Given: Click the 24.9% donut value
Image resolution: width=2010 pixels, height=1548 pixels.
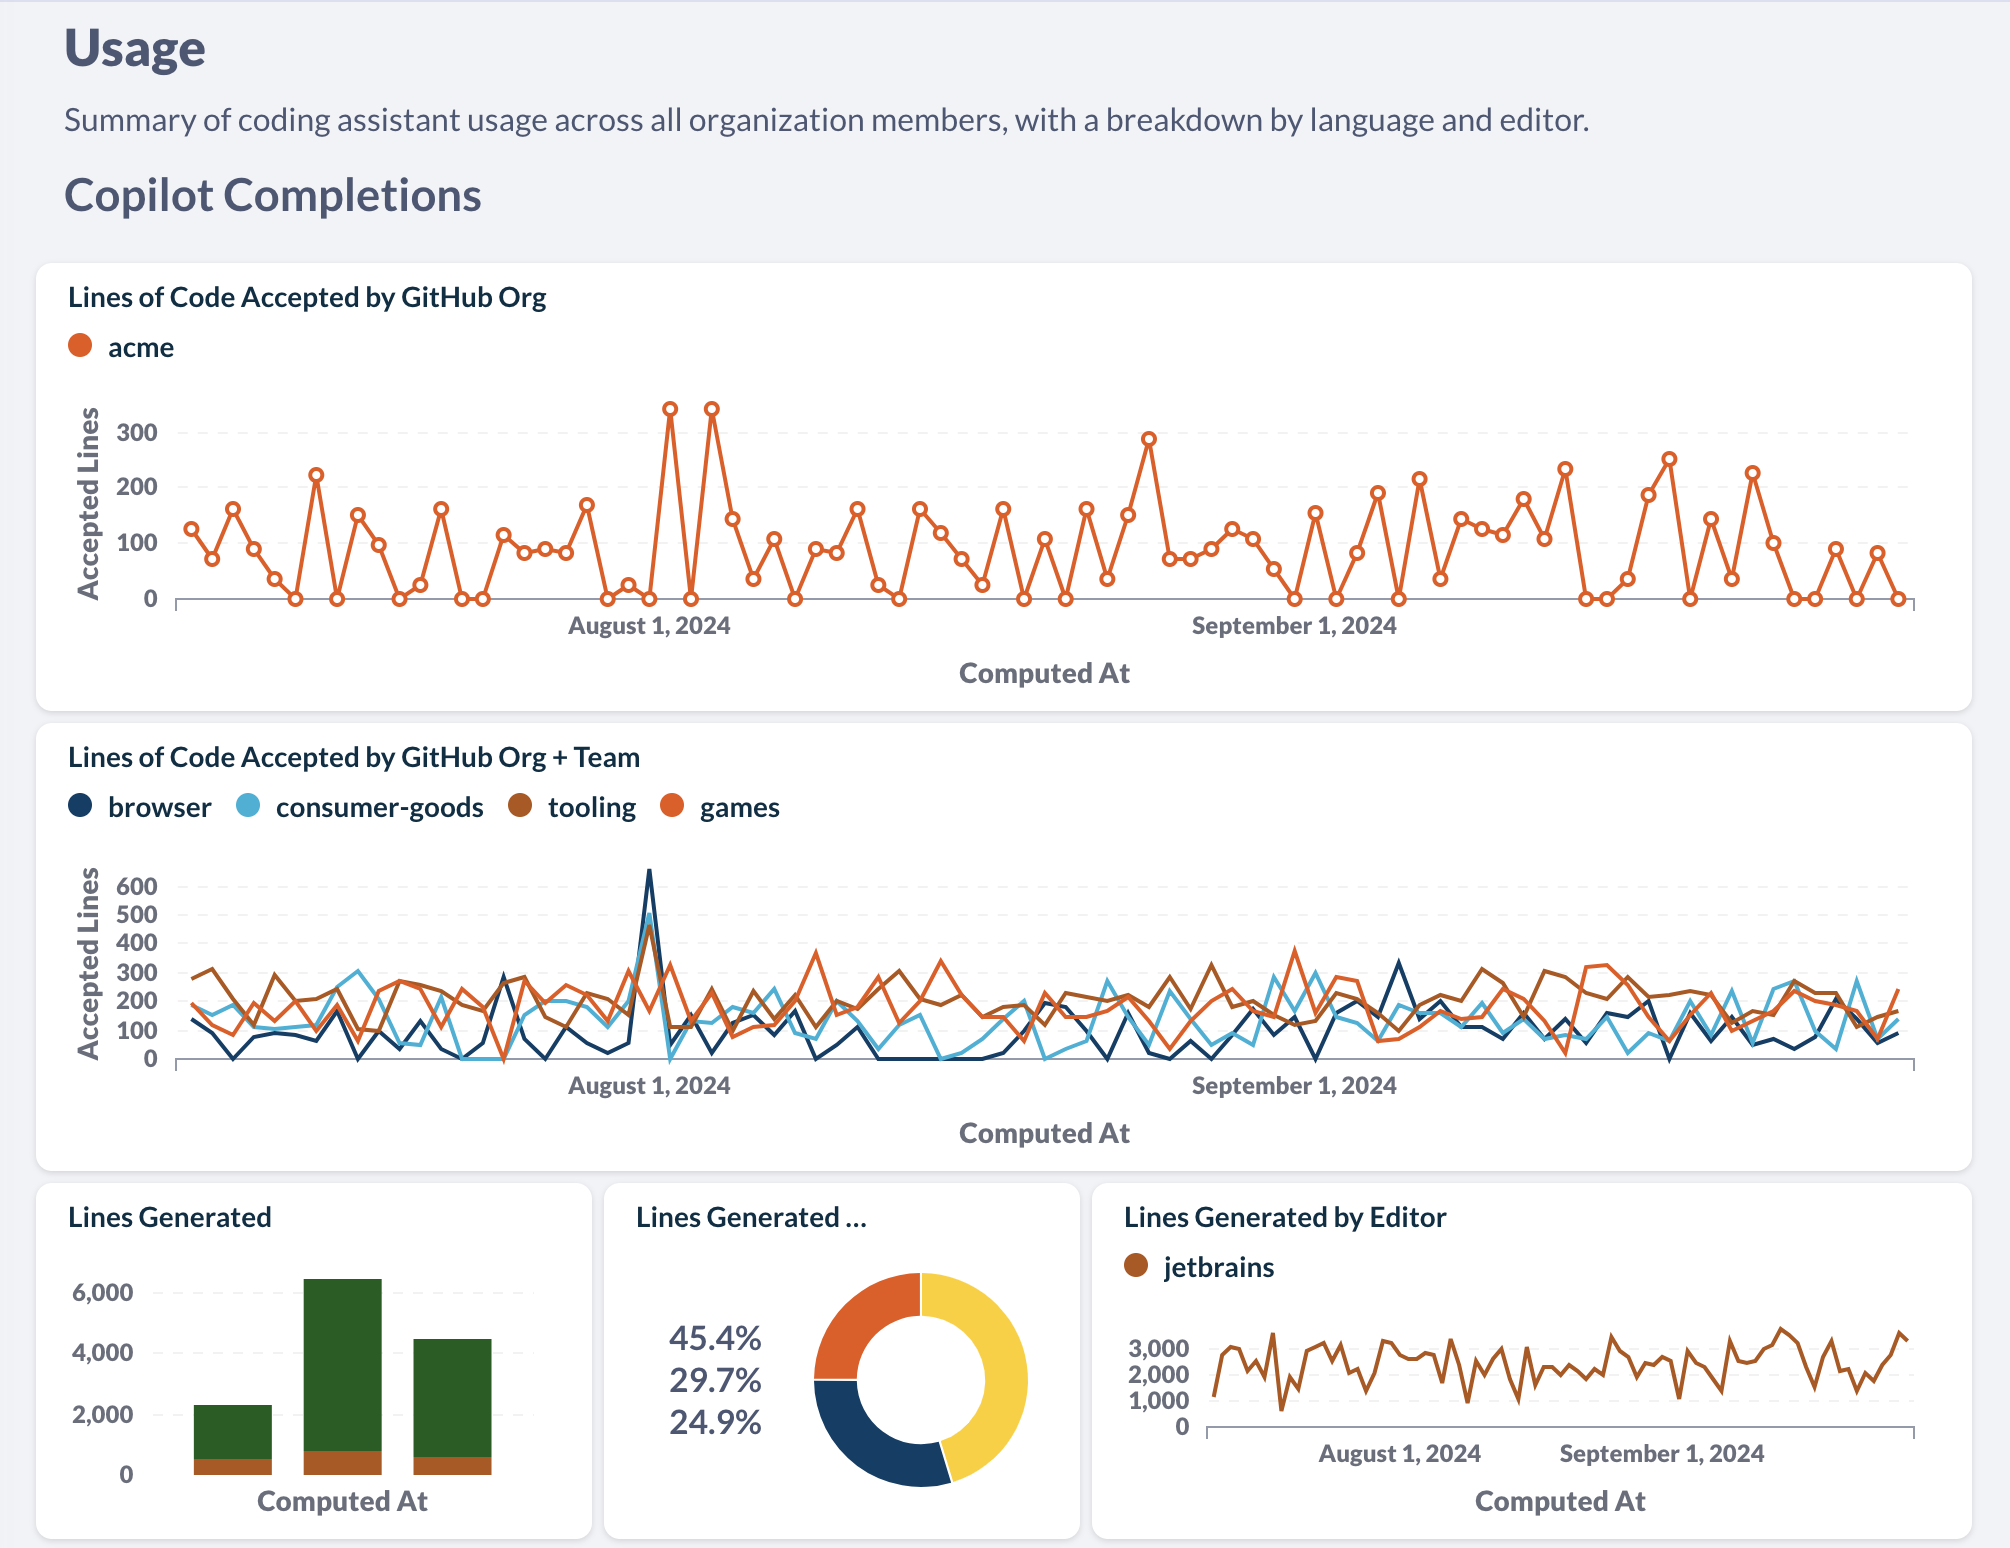Looking at the screenshot, I should tap(715, 1422).
